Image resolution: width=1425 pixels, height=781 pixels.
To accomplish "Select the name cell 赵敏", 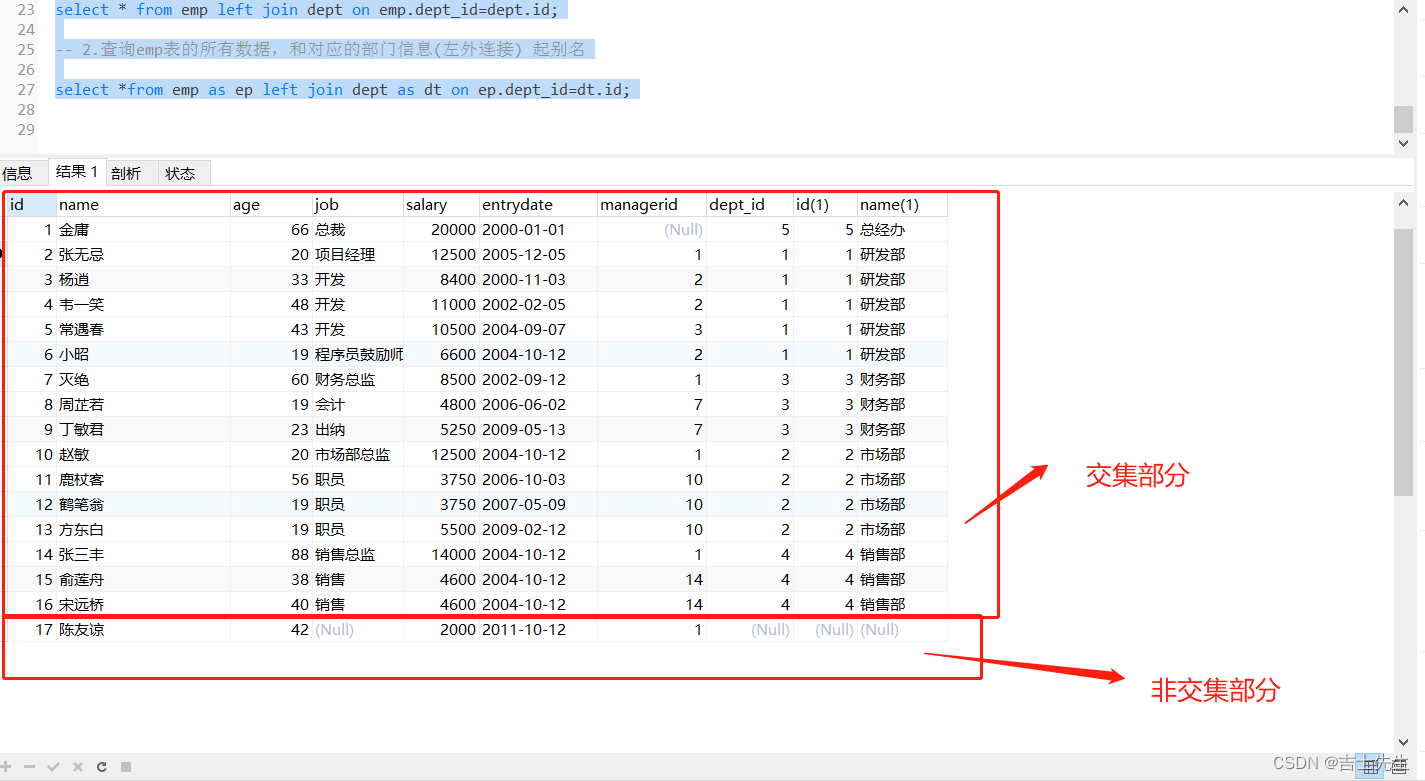I will click(x=144, y=454).
